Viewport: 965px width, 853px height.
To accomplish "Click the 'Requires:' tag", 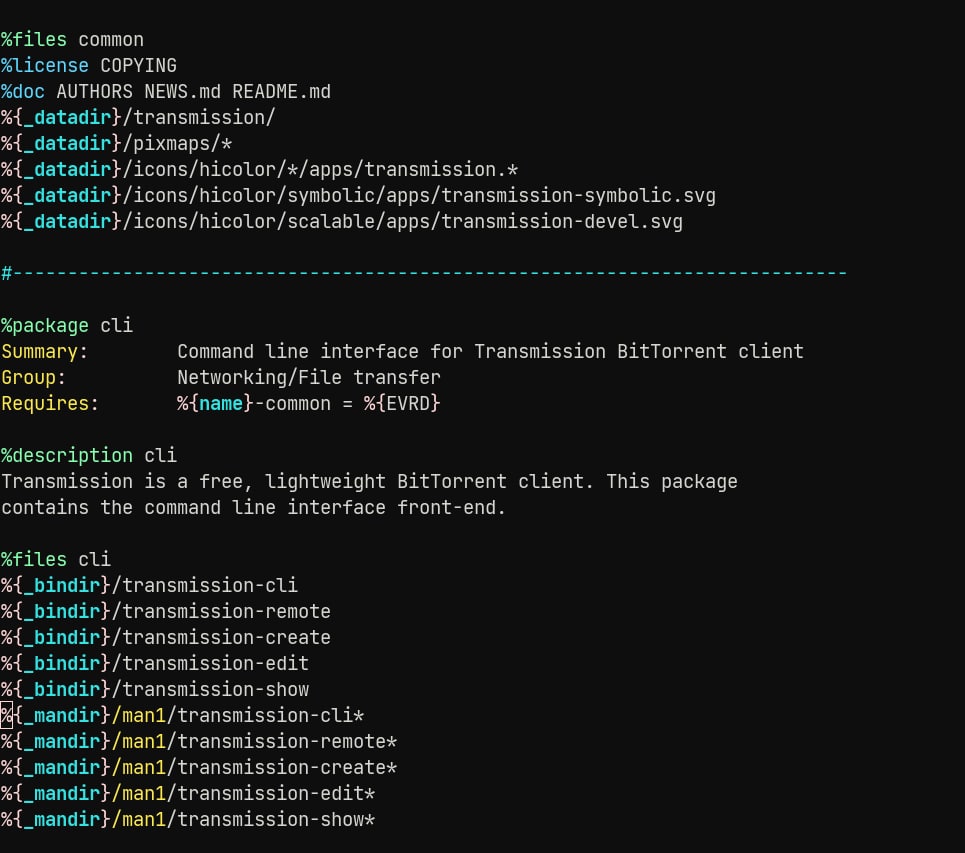I will tap(50, 404).
